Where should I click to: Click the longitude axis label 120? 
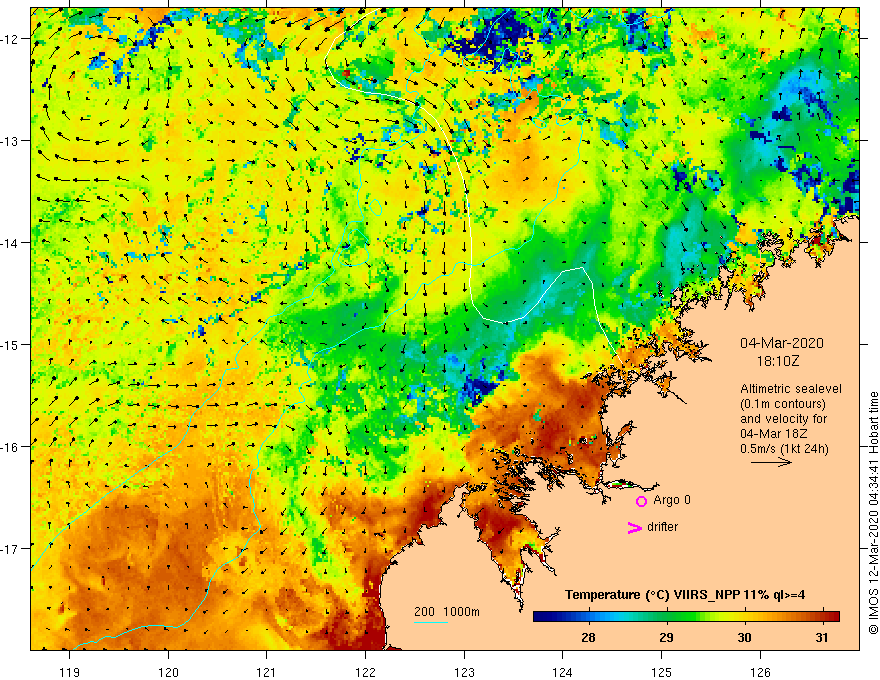[168, 672]
